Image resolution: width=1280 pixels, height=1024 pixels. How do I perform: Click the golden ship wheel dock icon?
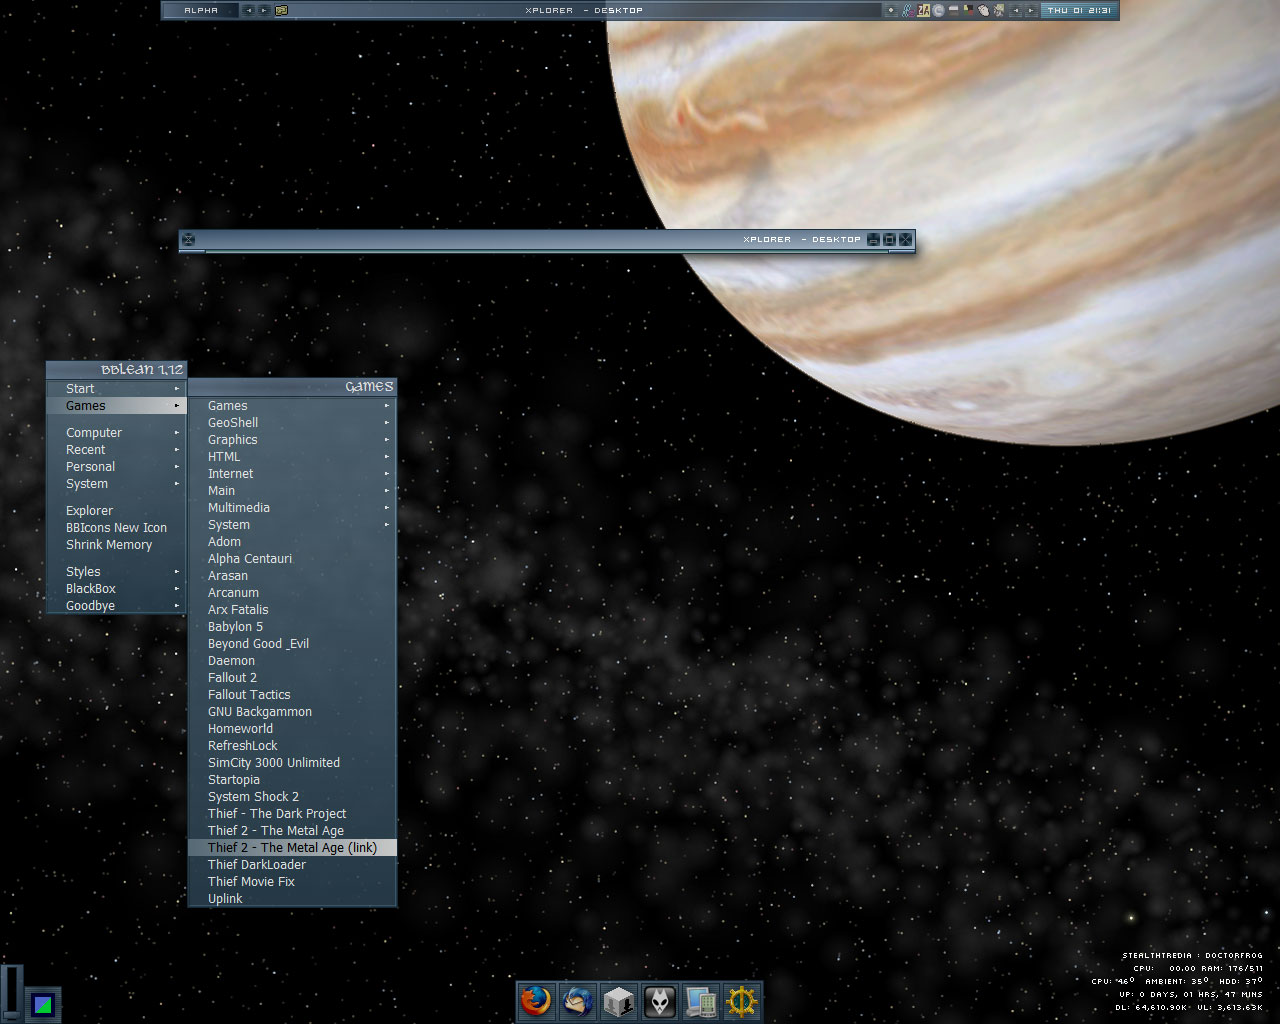(x=741, y=1001)
